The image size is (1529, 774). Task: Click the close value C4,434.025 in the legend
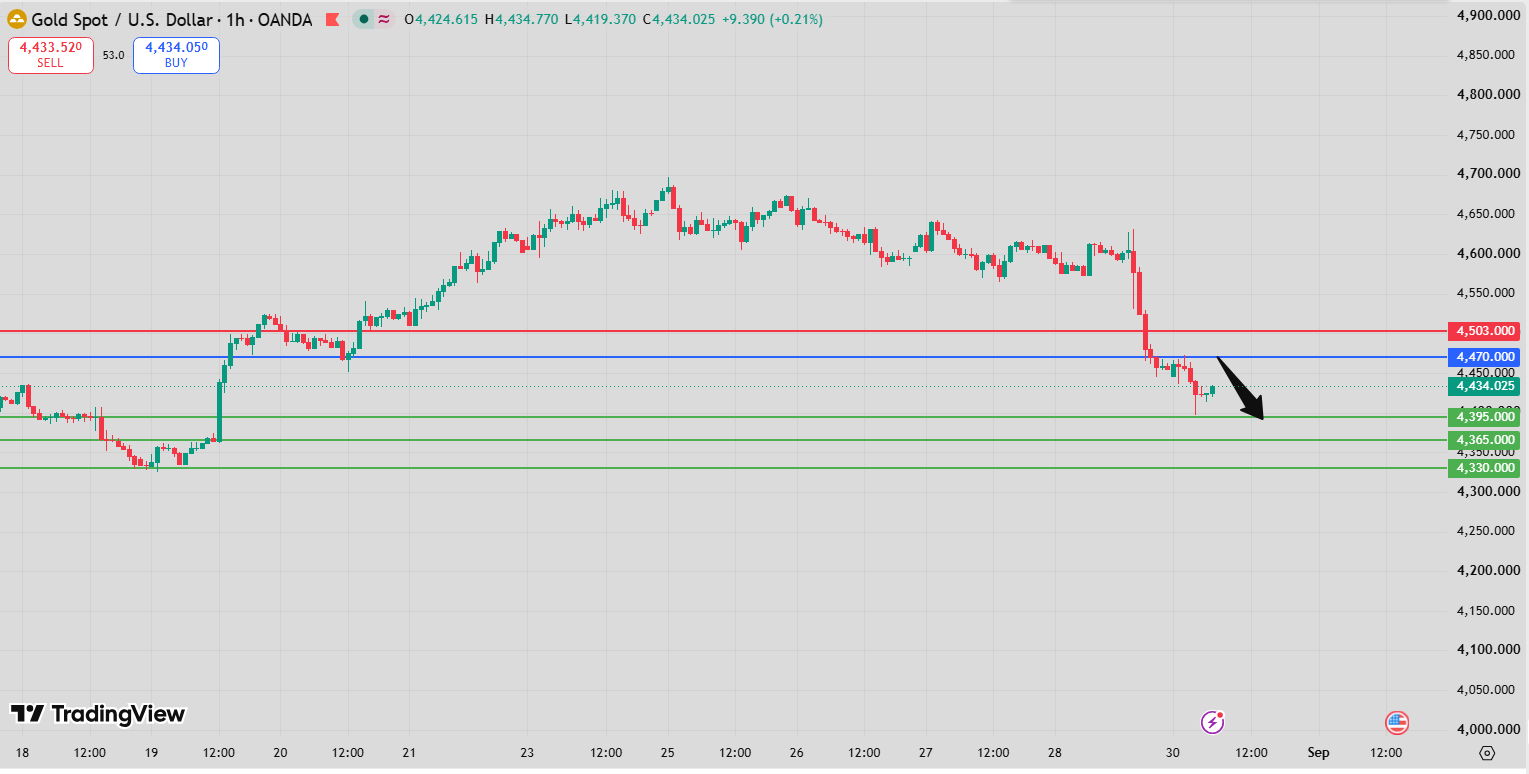tap(678, 20)
